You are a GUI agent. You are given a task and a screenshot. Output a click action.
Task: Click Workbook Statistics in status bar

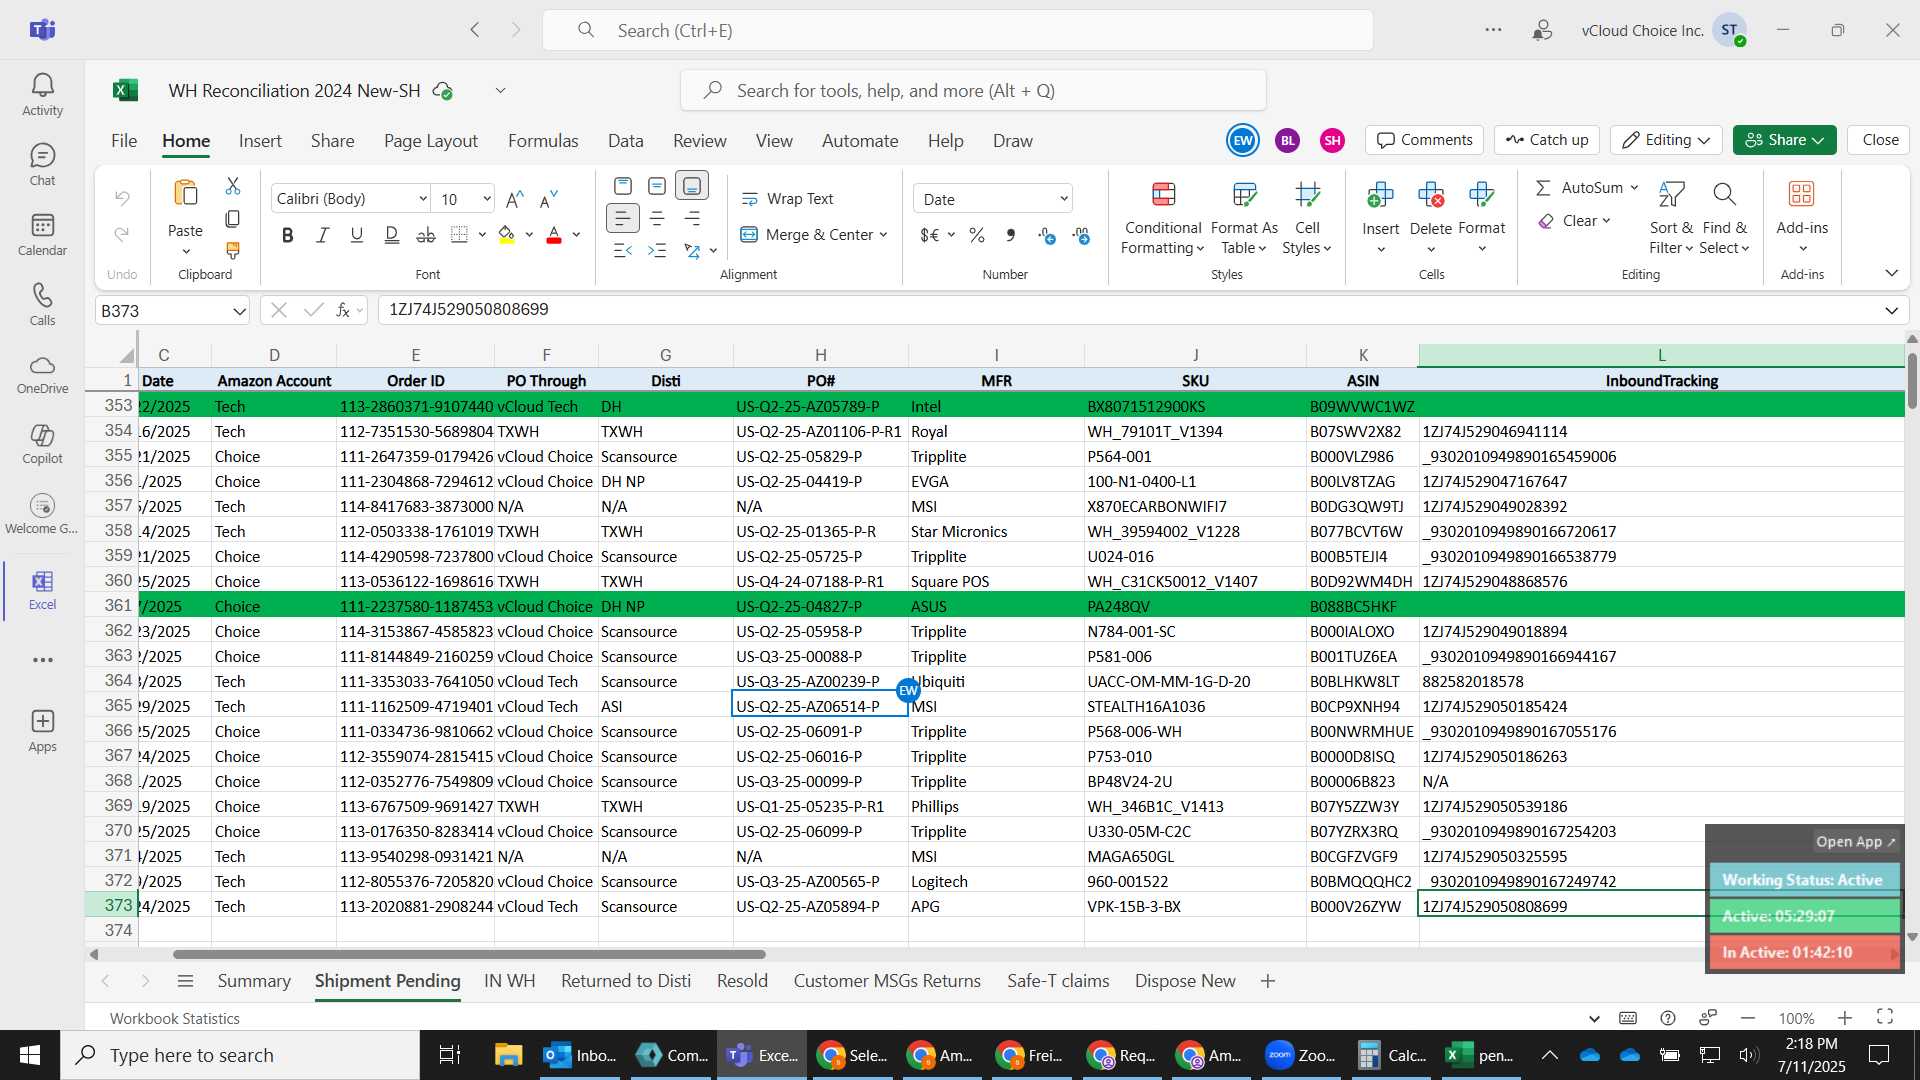tap(175, 1018)
